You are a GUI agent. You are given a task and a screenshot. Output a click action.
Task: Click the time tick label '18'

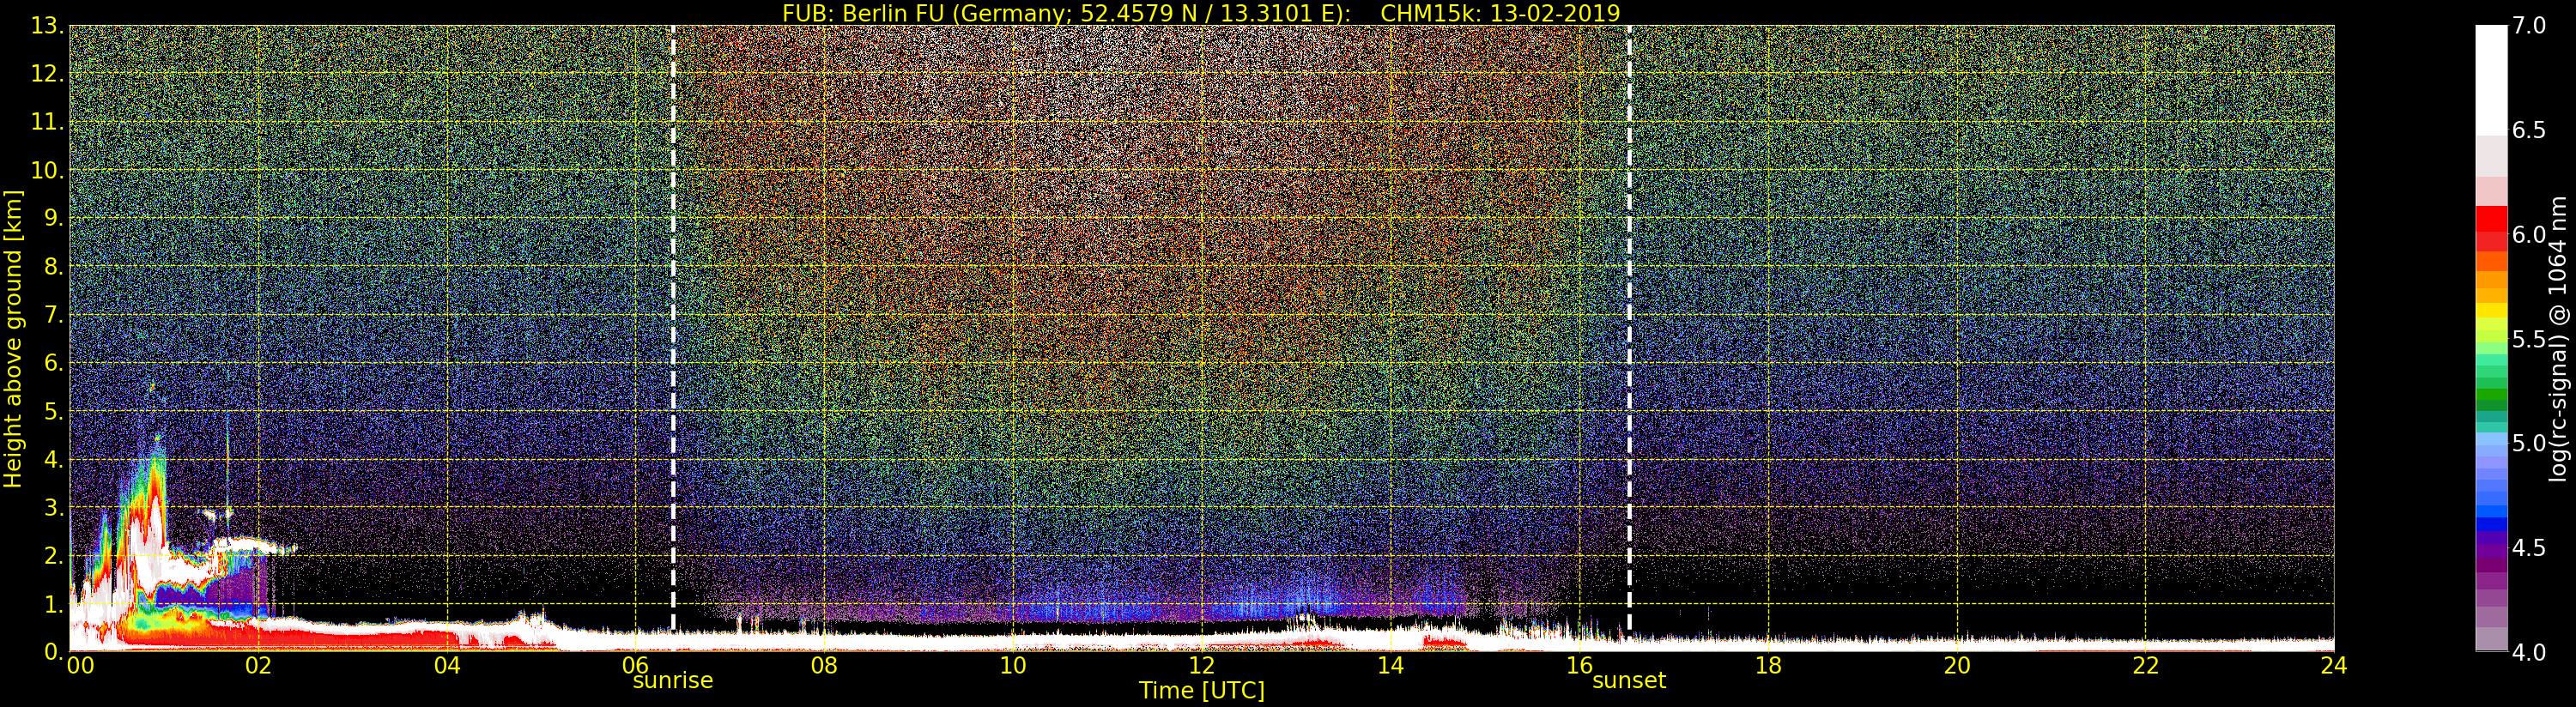[x=1768, y=665]
